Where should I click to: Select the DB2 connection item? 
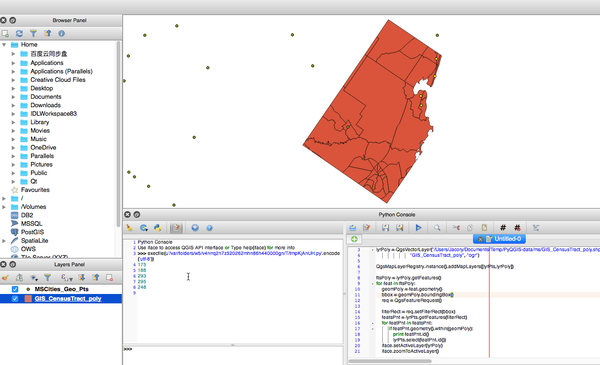[x=27, y=215]
